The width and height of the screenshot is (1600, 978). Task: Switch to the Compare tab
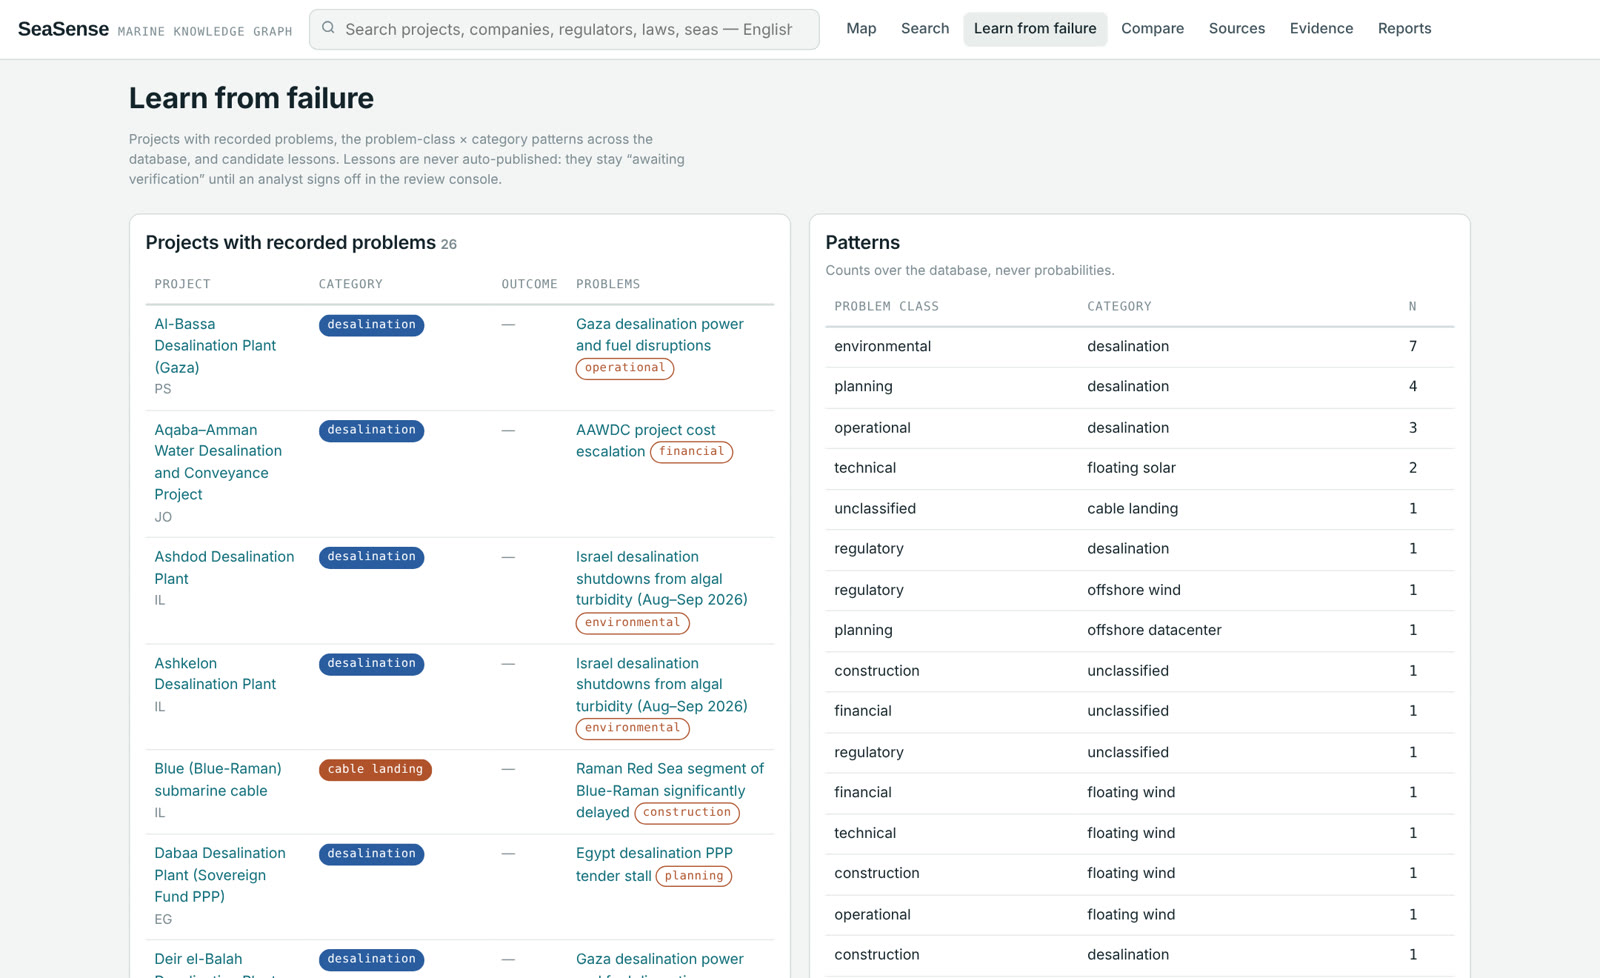click(x=1152, y=28)
